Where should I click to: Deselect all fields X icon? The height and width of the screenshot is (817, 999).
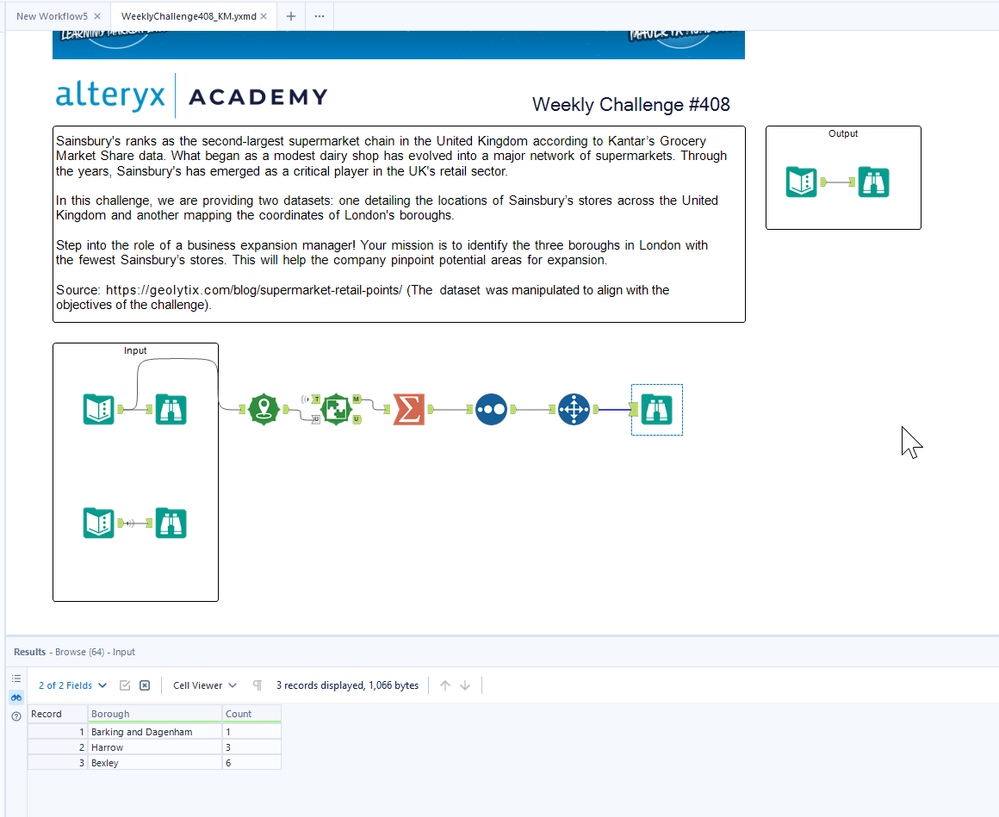(145, 685)
